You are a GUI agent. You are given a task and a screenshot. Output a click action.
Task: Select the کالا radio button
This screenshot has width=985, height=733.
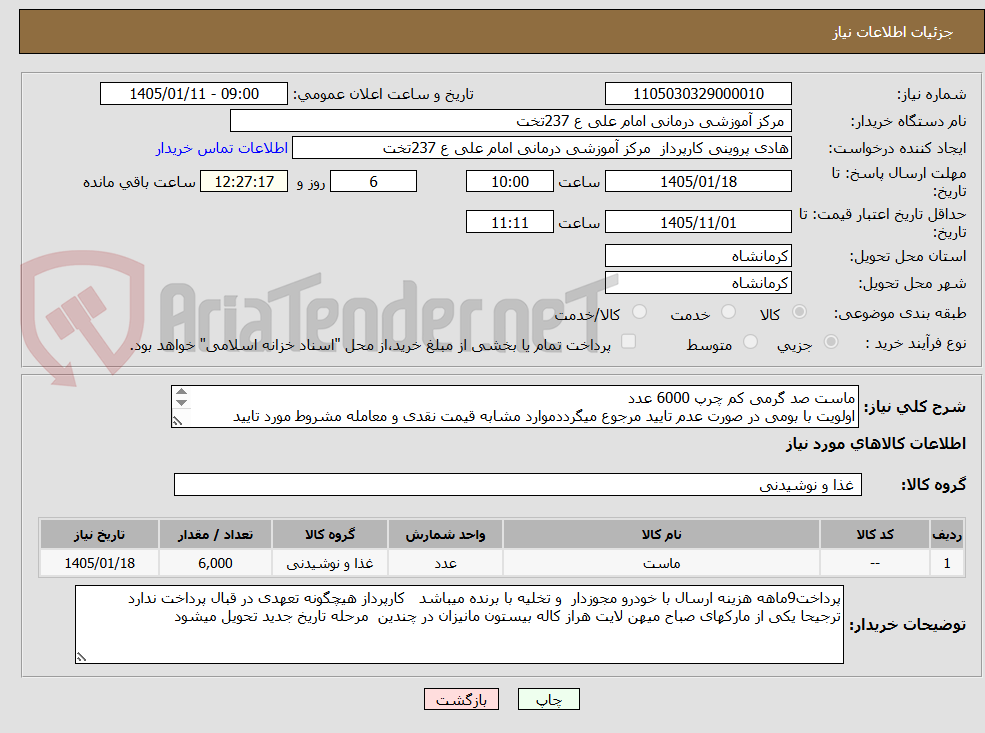click(x=799, y=312)
